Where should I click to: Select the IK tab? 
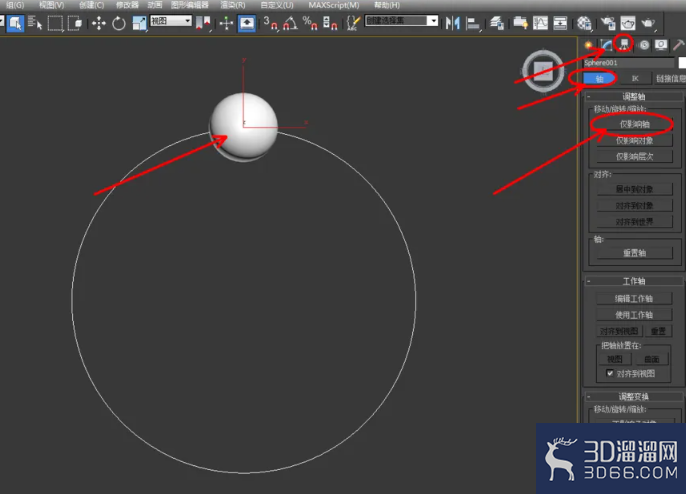pos(635,79)
